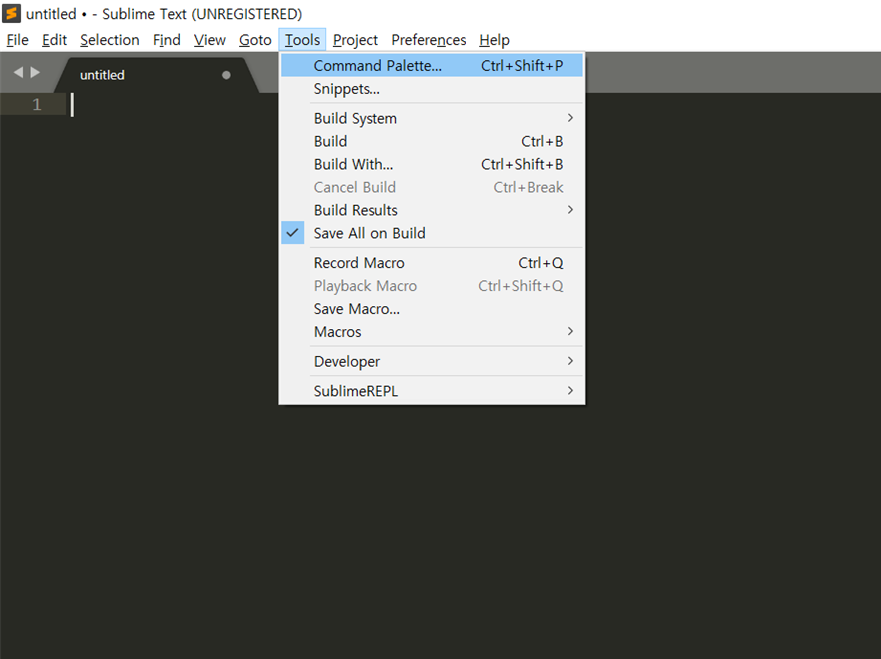881x659 pixels.
Task: Choose Snippets… menu entry
Action: coord(432,89)
